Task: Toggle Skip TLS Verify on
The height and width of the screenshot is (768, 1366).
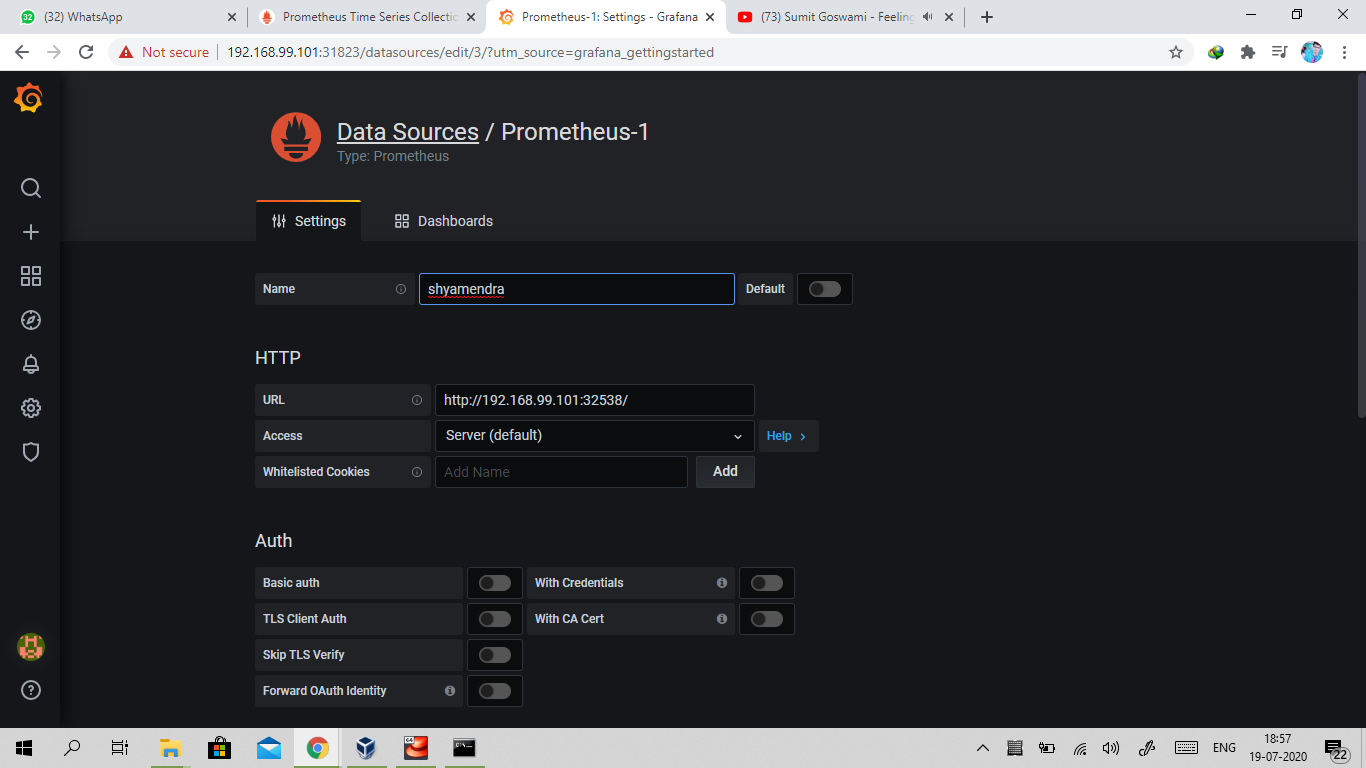Action: click(x=494, y=654)
